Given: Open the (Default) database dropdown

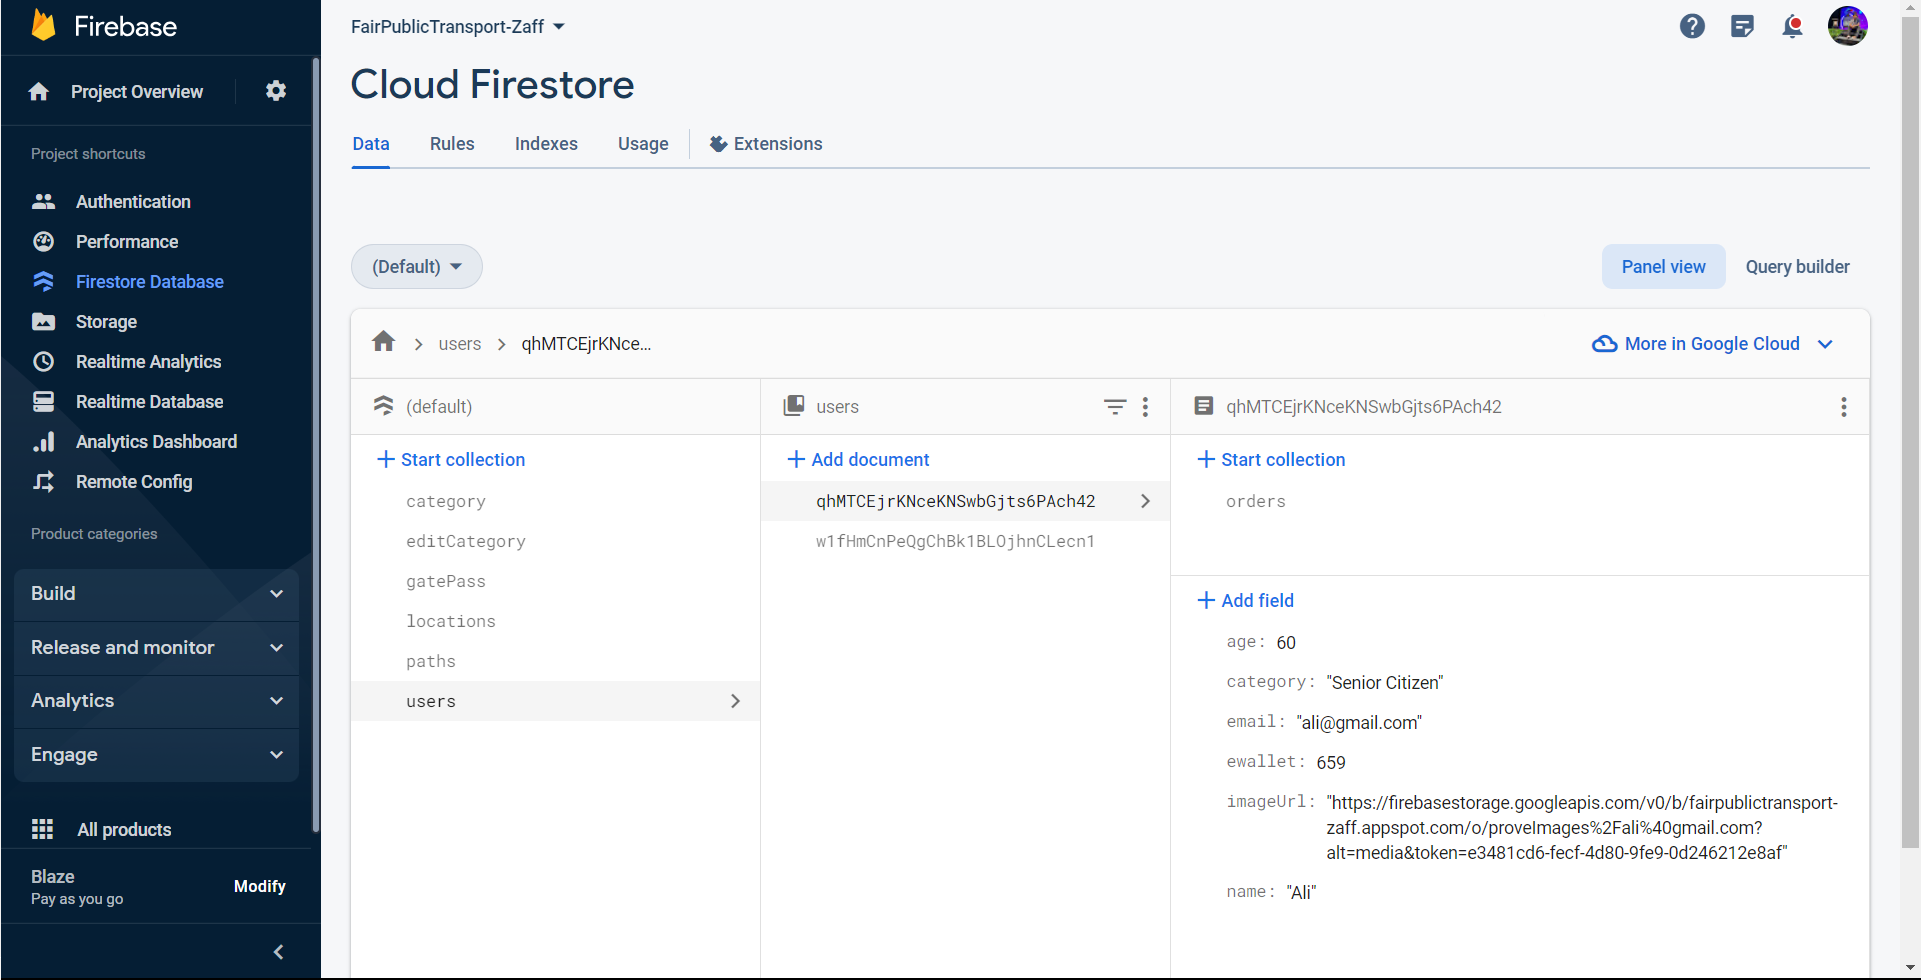Looking at the screenshot, I should point(417,266).
